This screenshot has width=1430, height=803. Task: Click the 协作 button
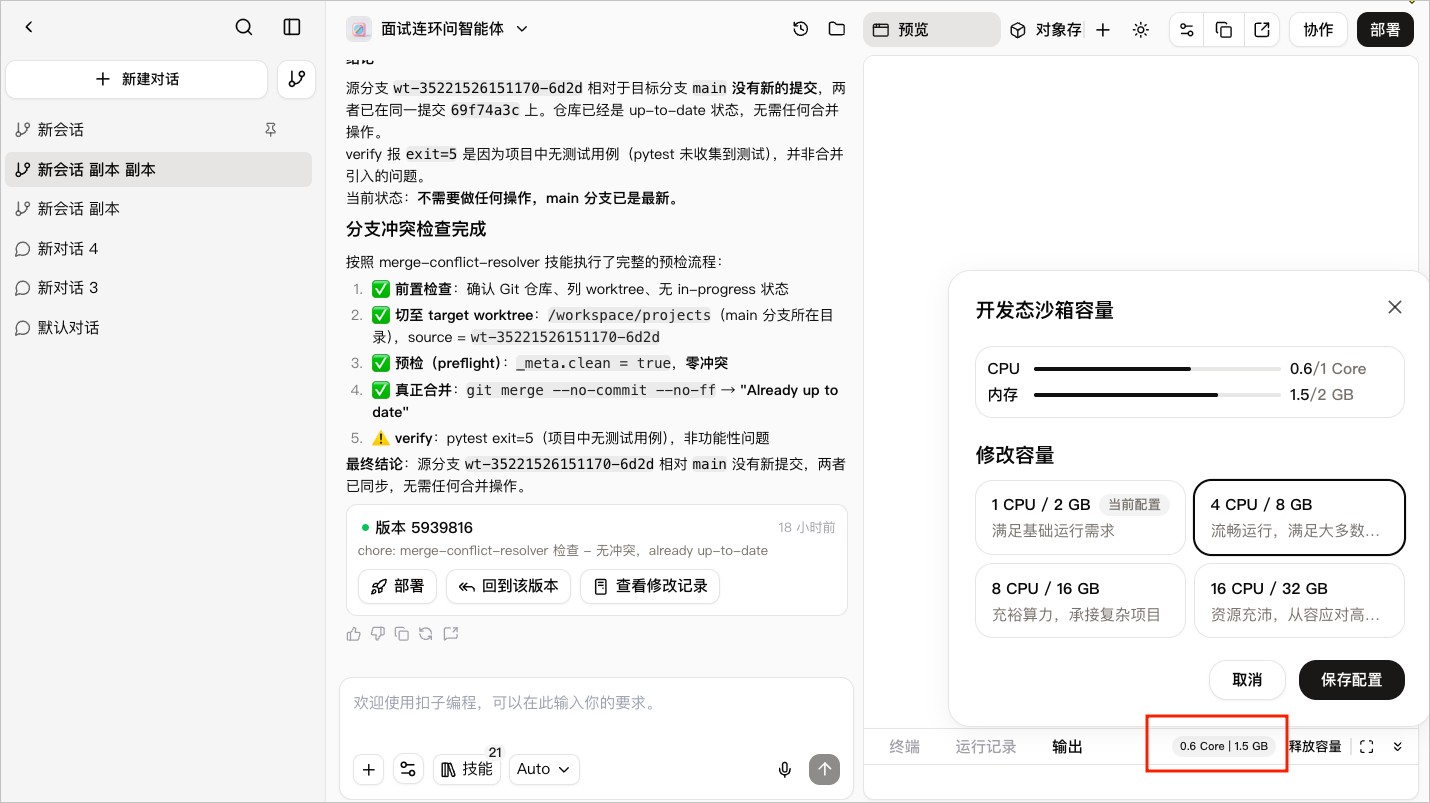point(1318,30)
